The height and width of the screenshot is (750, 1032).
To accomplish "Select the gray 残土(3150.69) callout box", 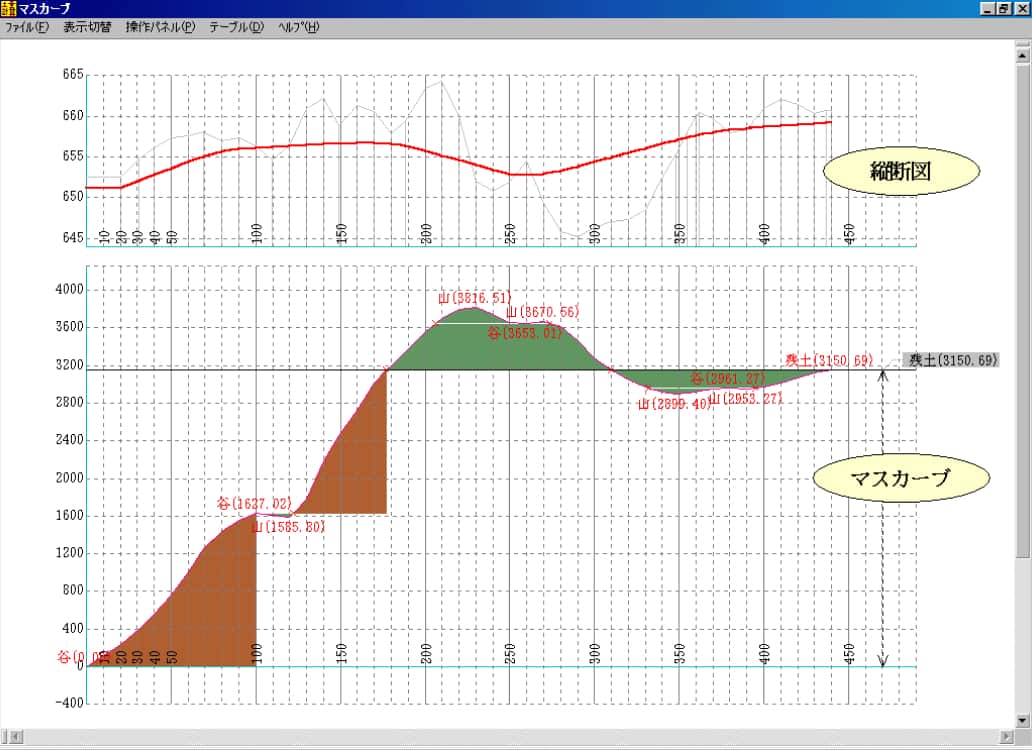I will [x=951, y=360].
